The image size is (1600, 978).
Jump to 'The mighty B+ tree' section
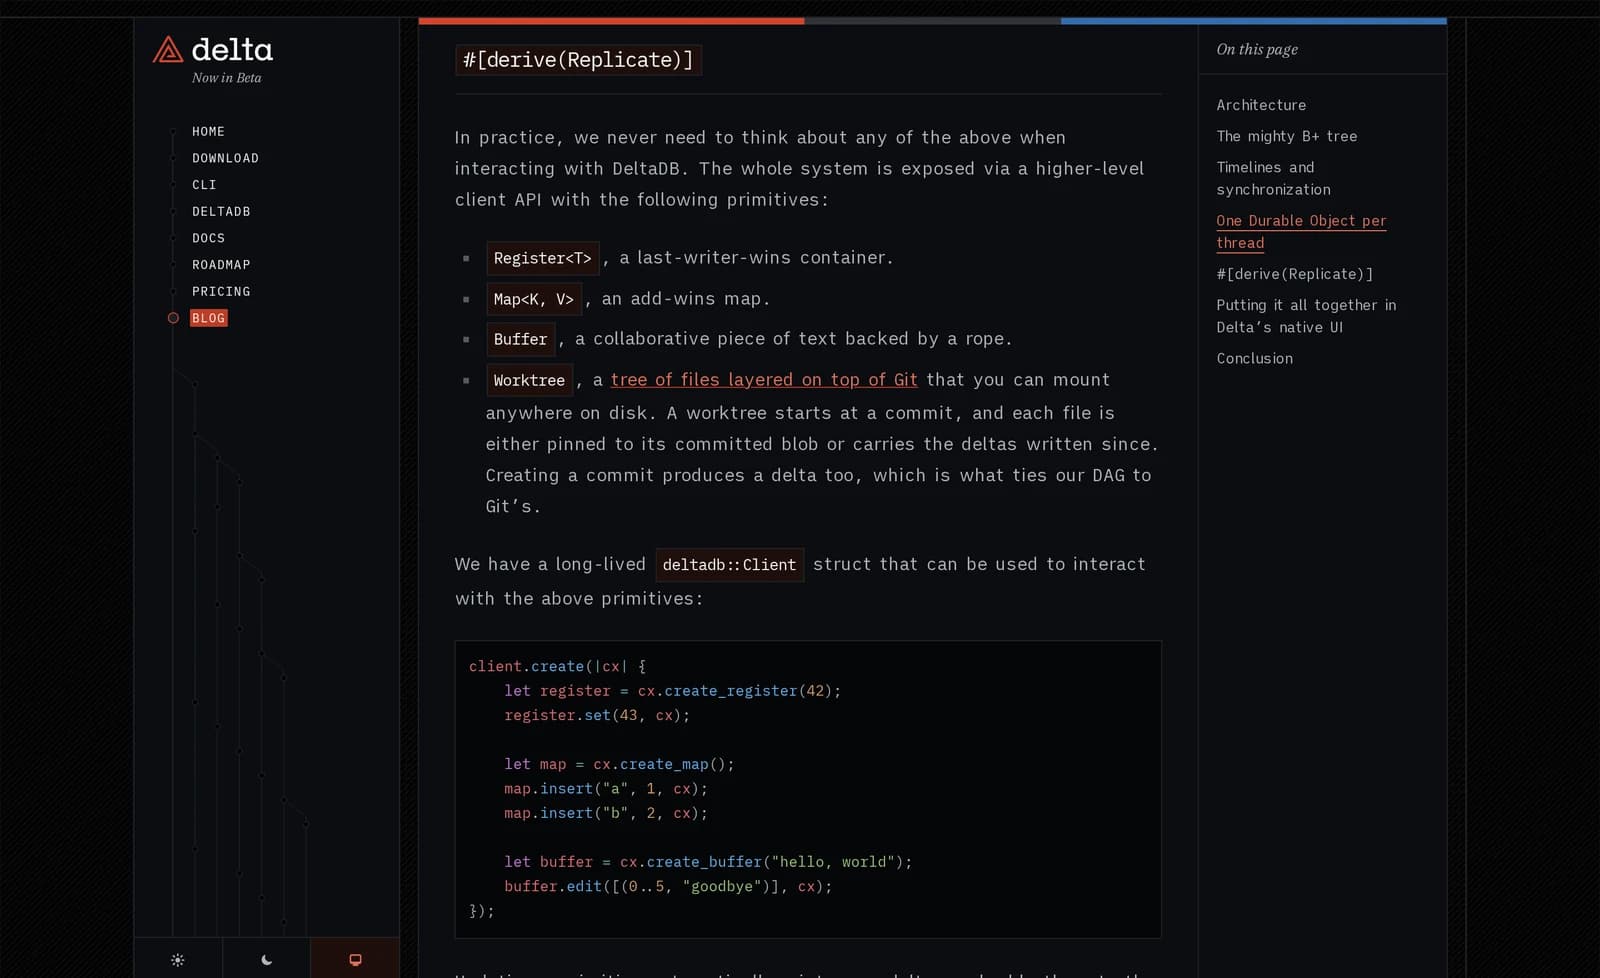(1287, 136)
